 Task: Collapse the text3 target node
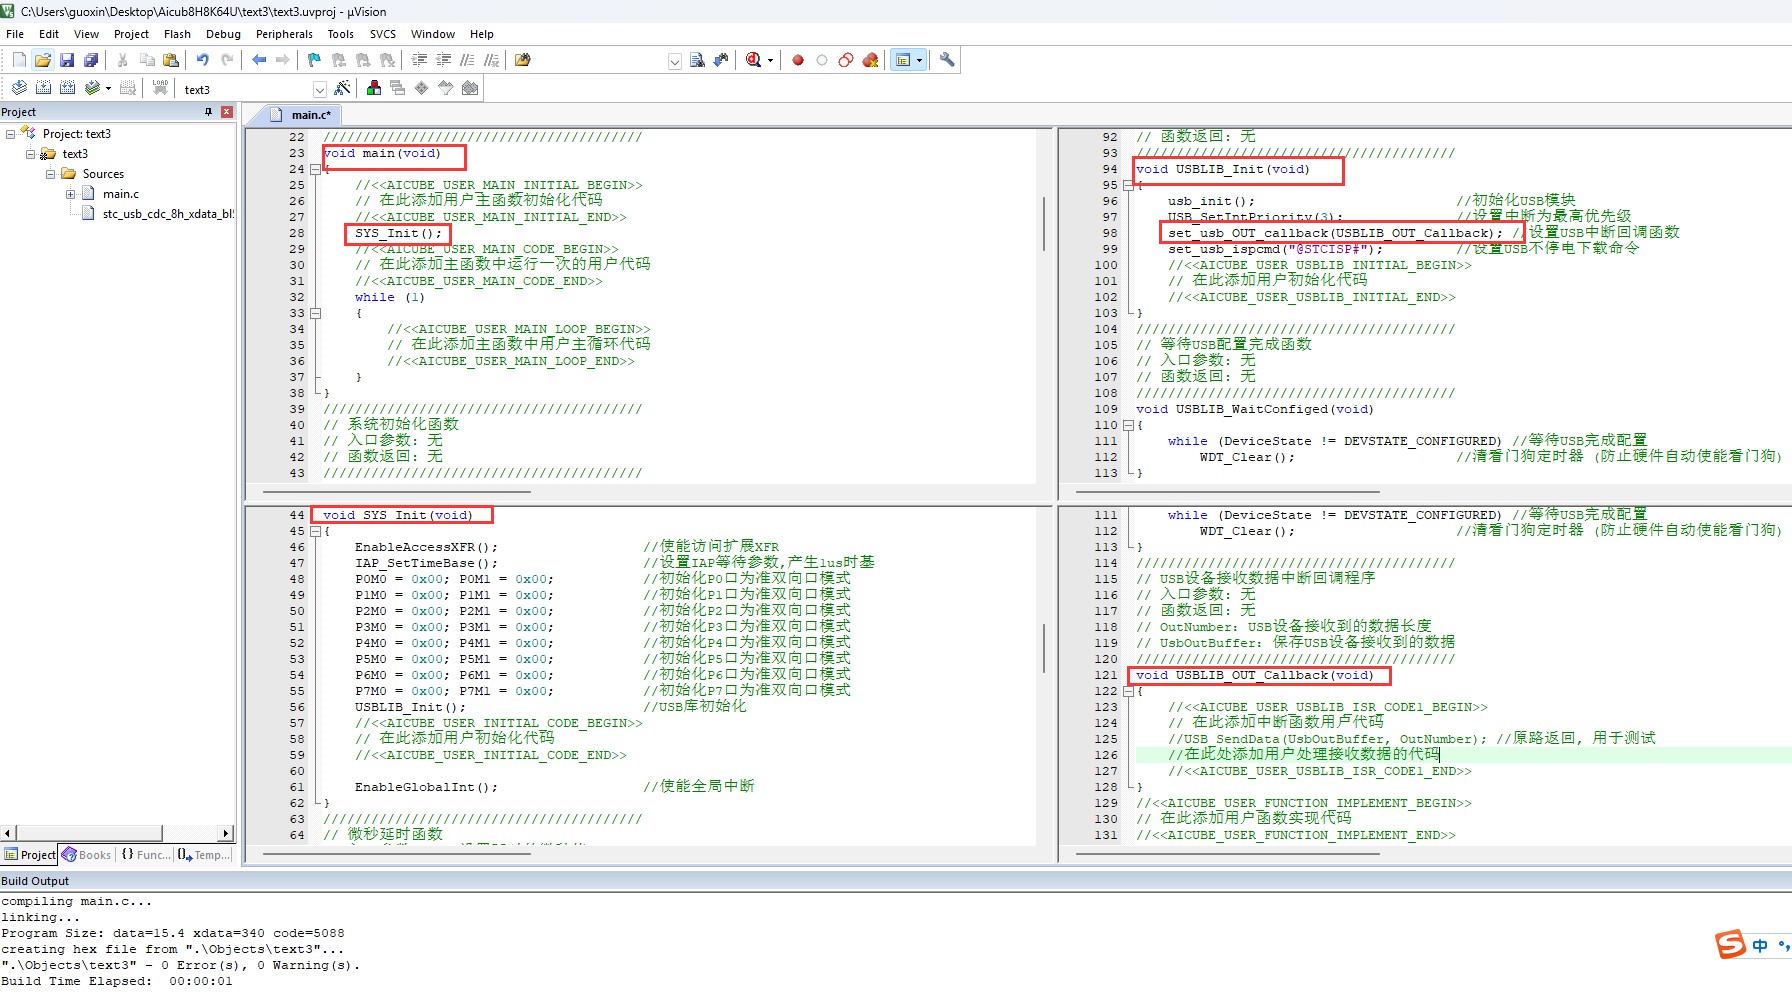(31, 154)
